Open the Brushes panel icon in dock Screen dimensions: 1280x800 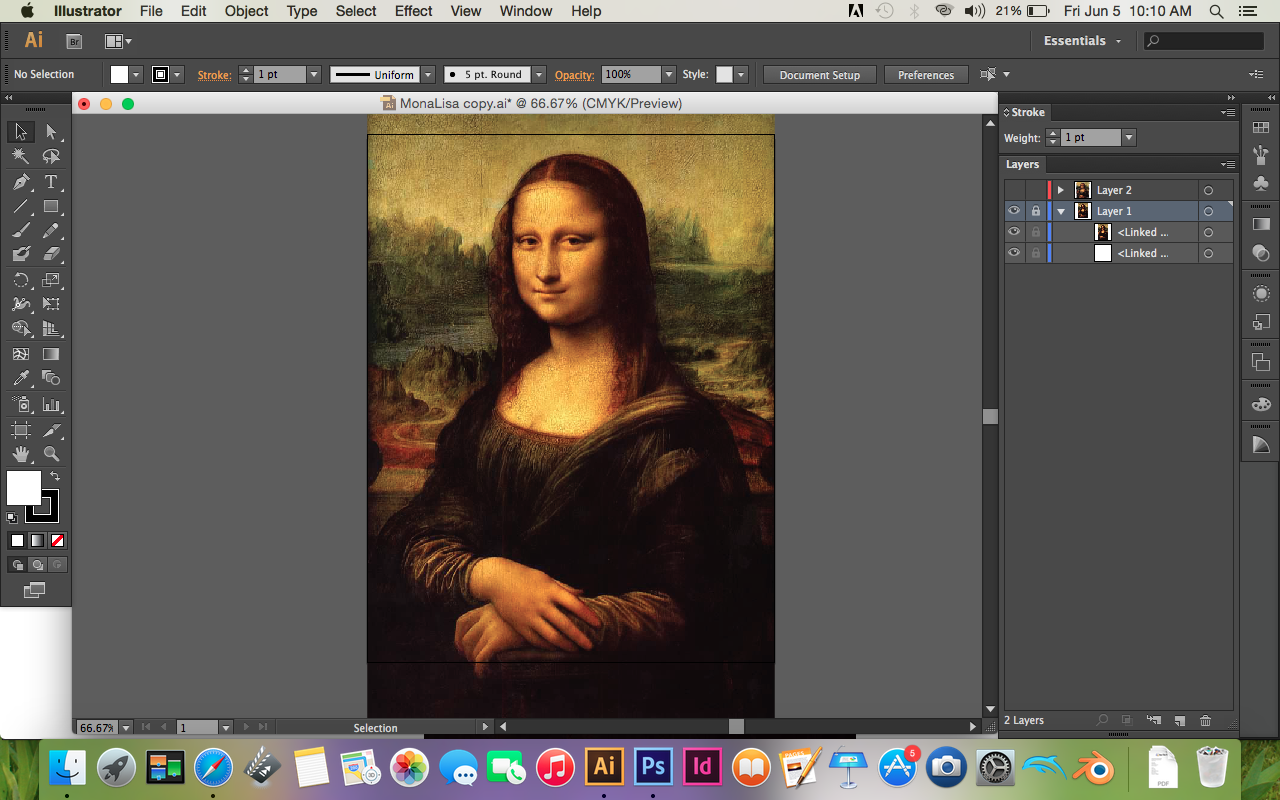click(x=1261, y=155)
